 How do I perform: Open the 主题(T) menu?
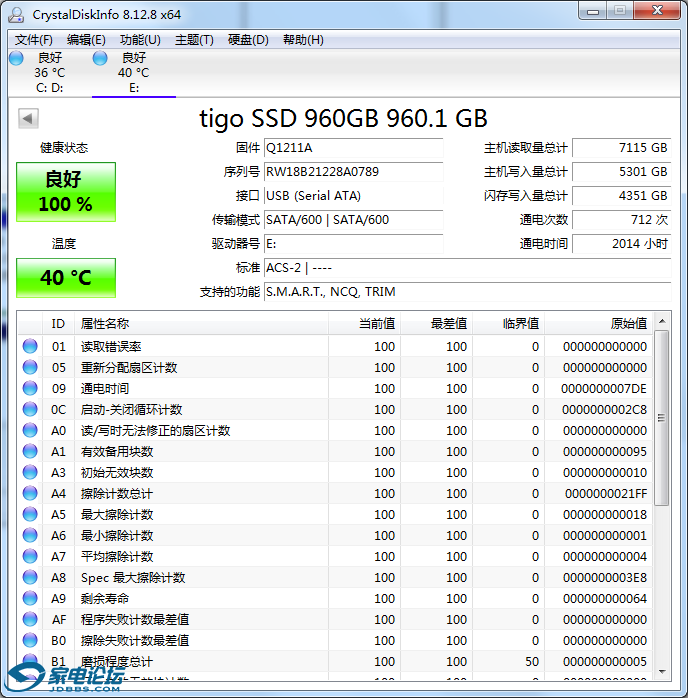tap(194, 40)
